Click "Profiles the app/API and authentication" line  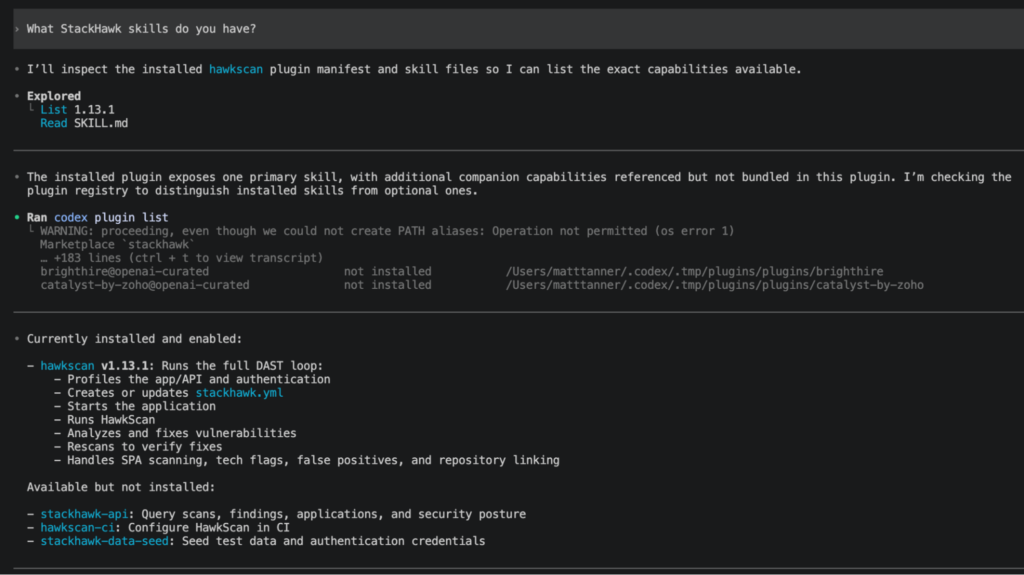(x=199, y=380)
